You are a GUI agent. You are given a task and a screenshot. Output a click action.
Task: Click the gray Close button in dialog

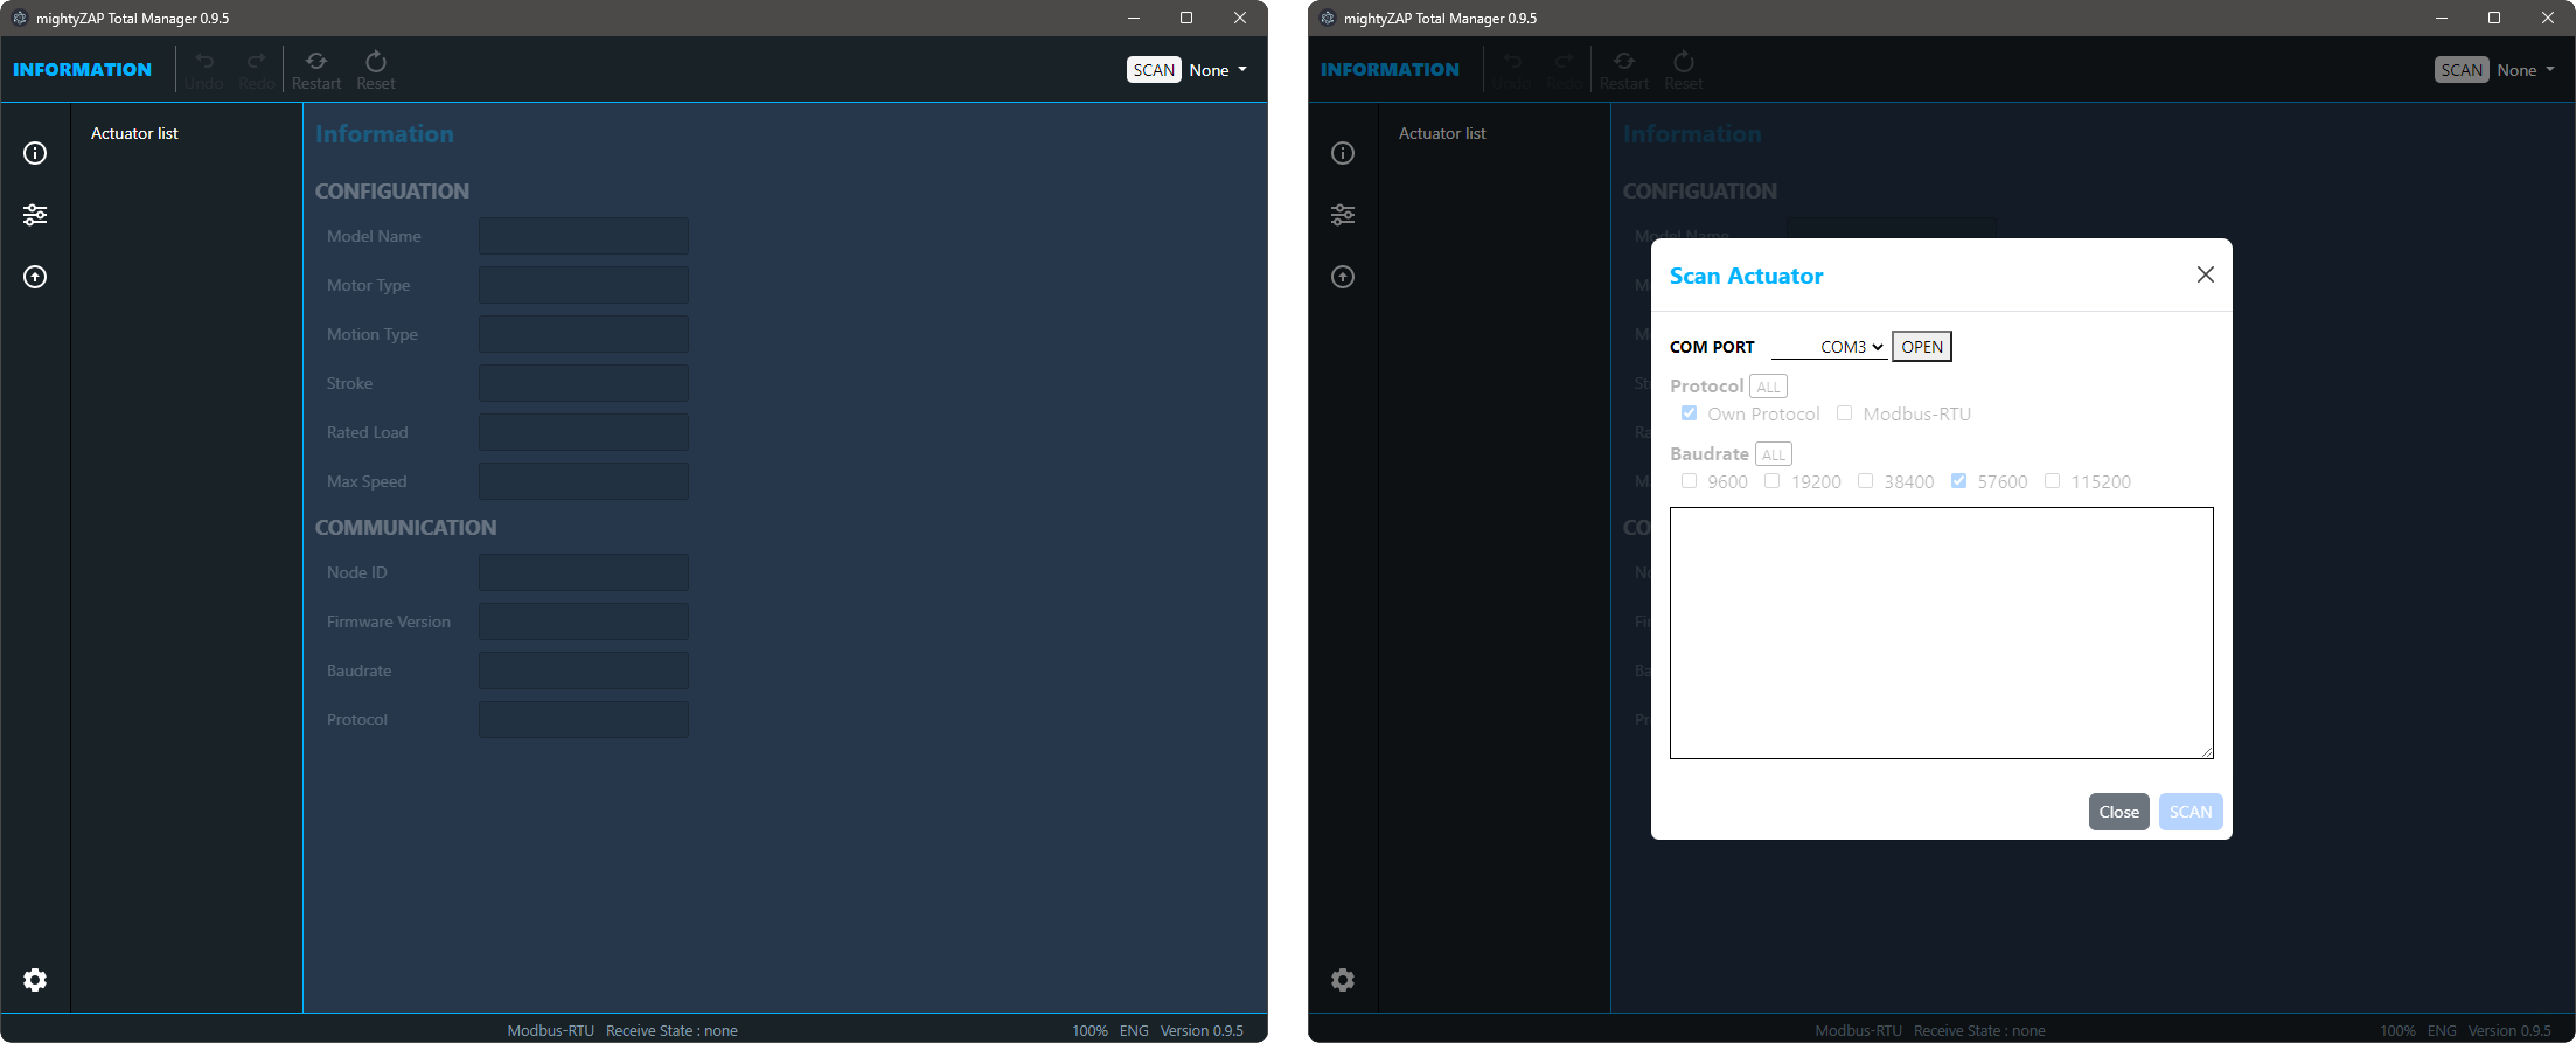(2118, 812)
